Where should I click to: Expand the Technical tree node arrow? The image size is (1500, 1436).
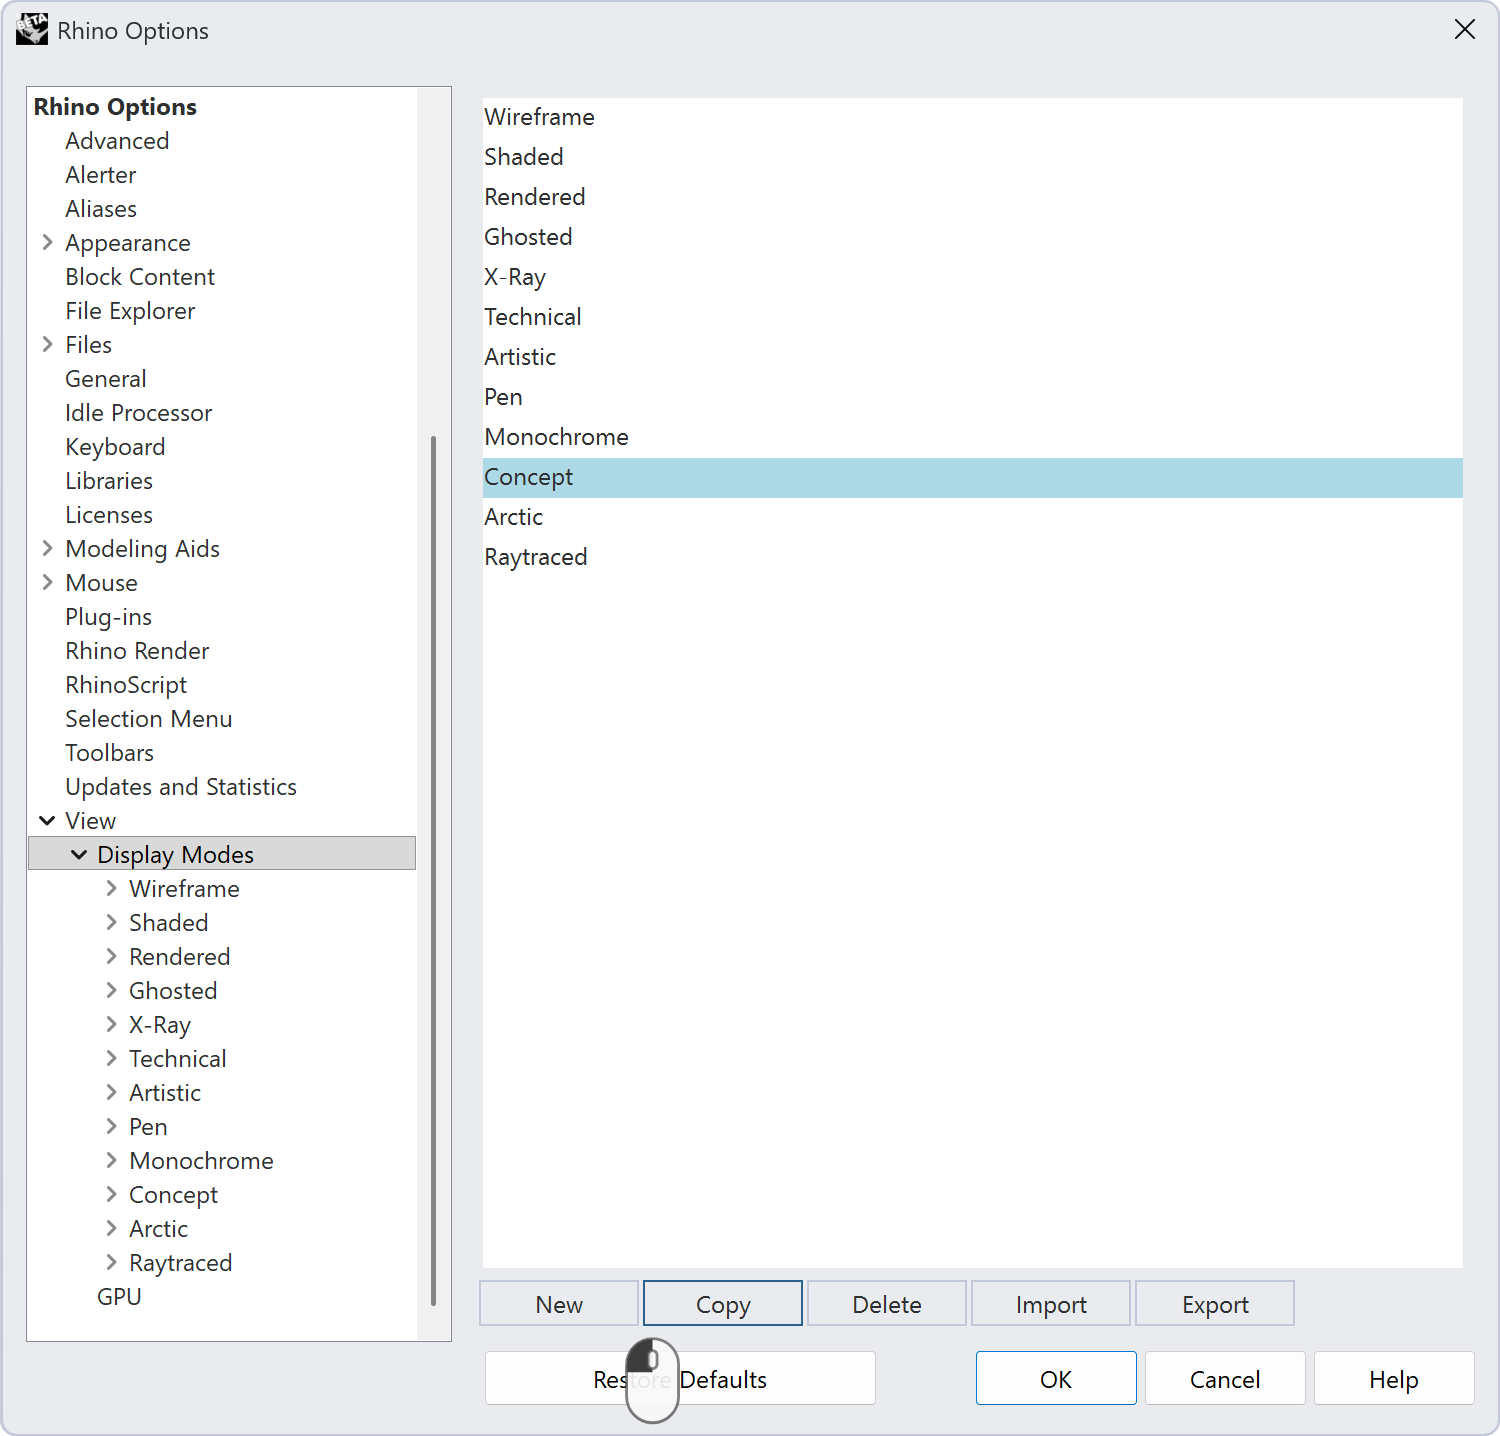(111, 1059)
